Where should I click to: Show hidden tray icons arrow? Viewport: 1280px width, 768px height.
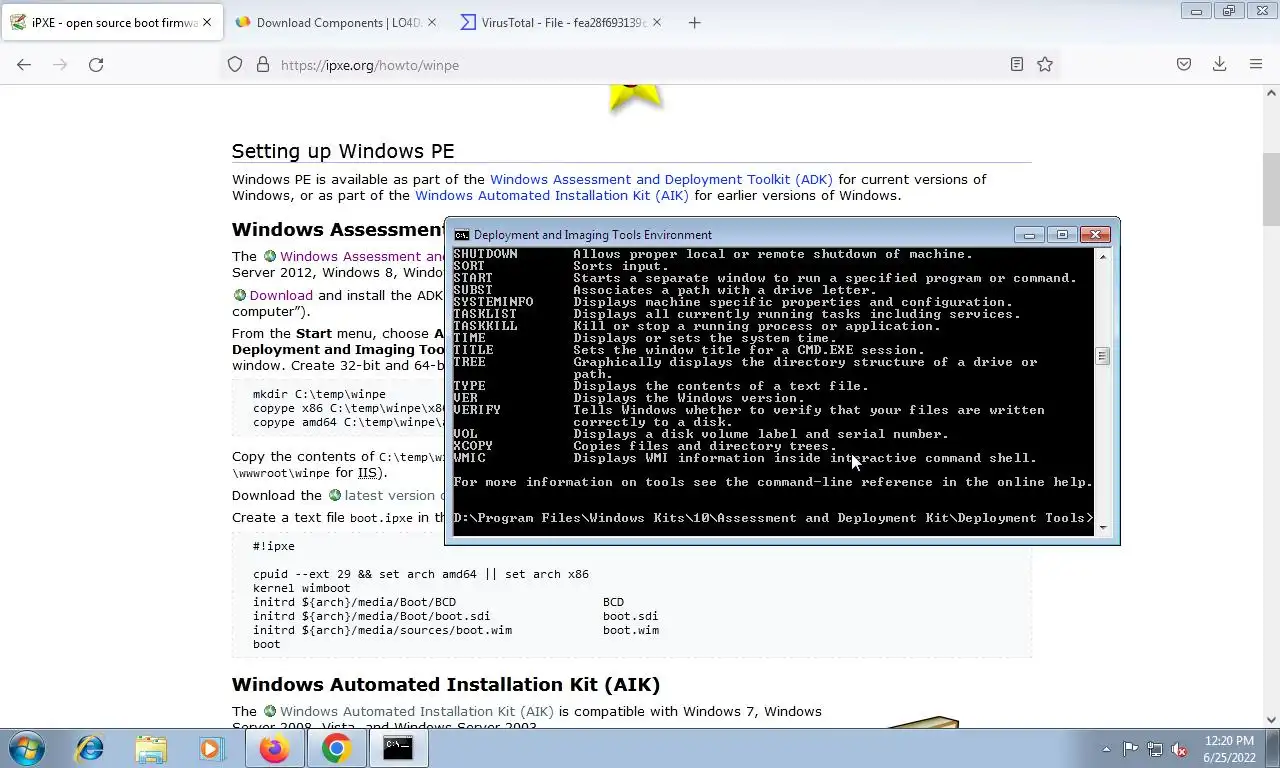click(x=1106, y=749)
